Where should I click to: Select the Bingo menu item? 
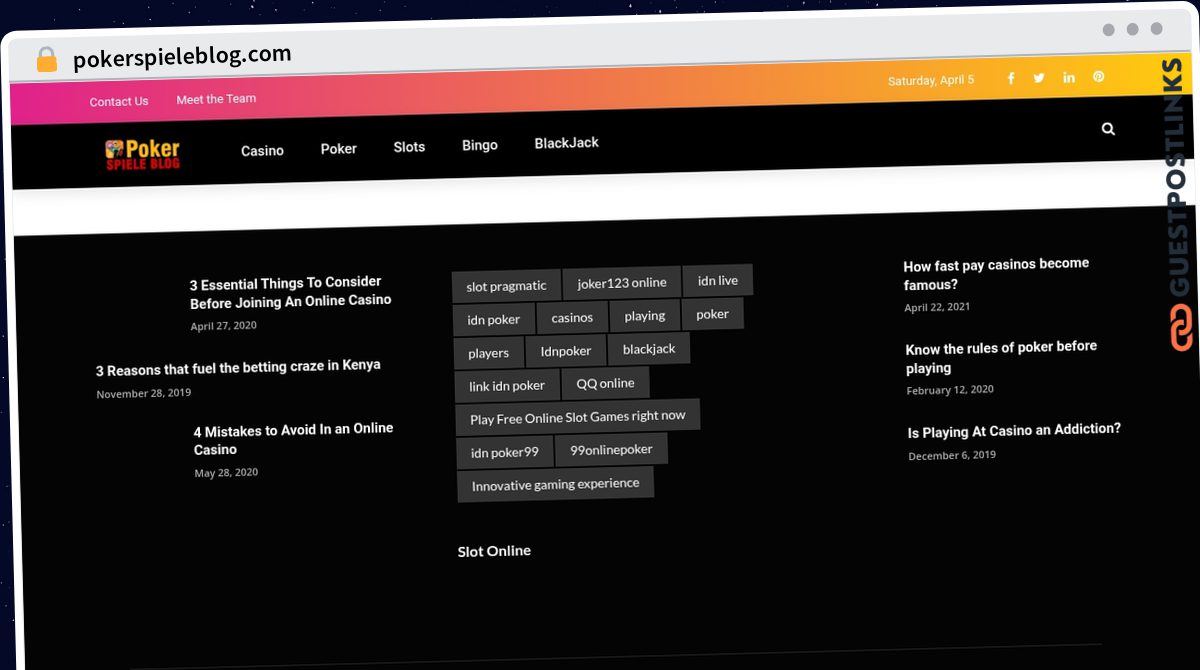[x=480, y=145]
